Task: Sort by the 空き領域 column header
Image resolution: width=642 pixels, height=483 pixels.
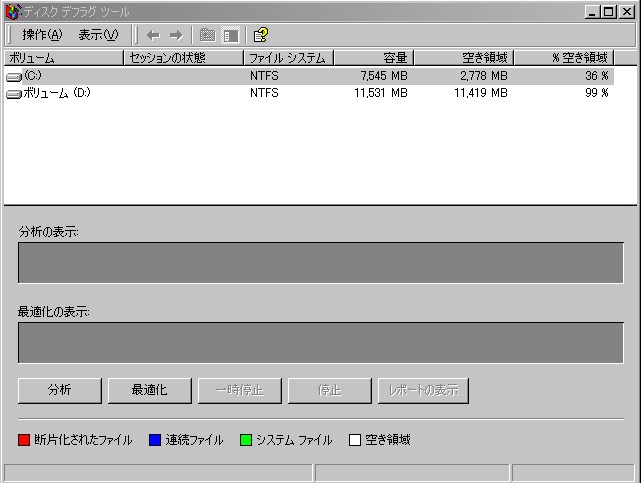Action: (x=464, y=58)
